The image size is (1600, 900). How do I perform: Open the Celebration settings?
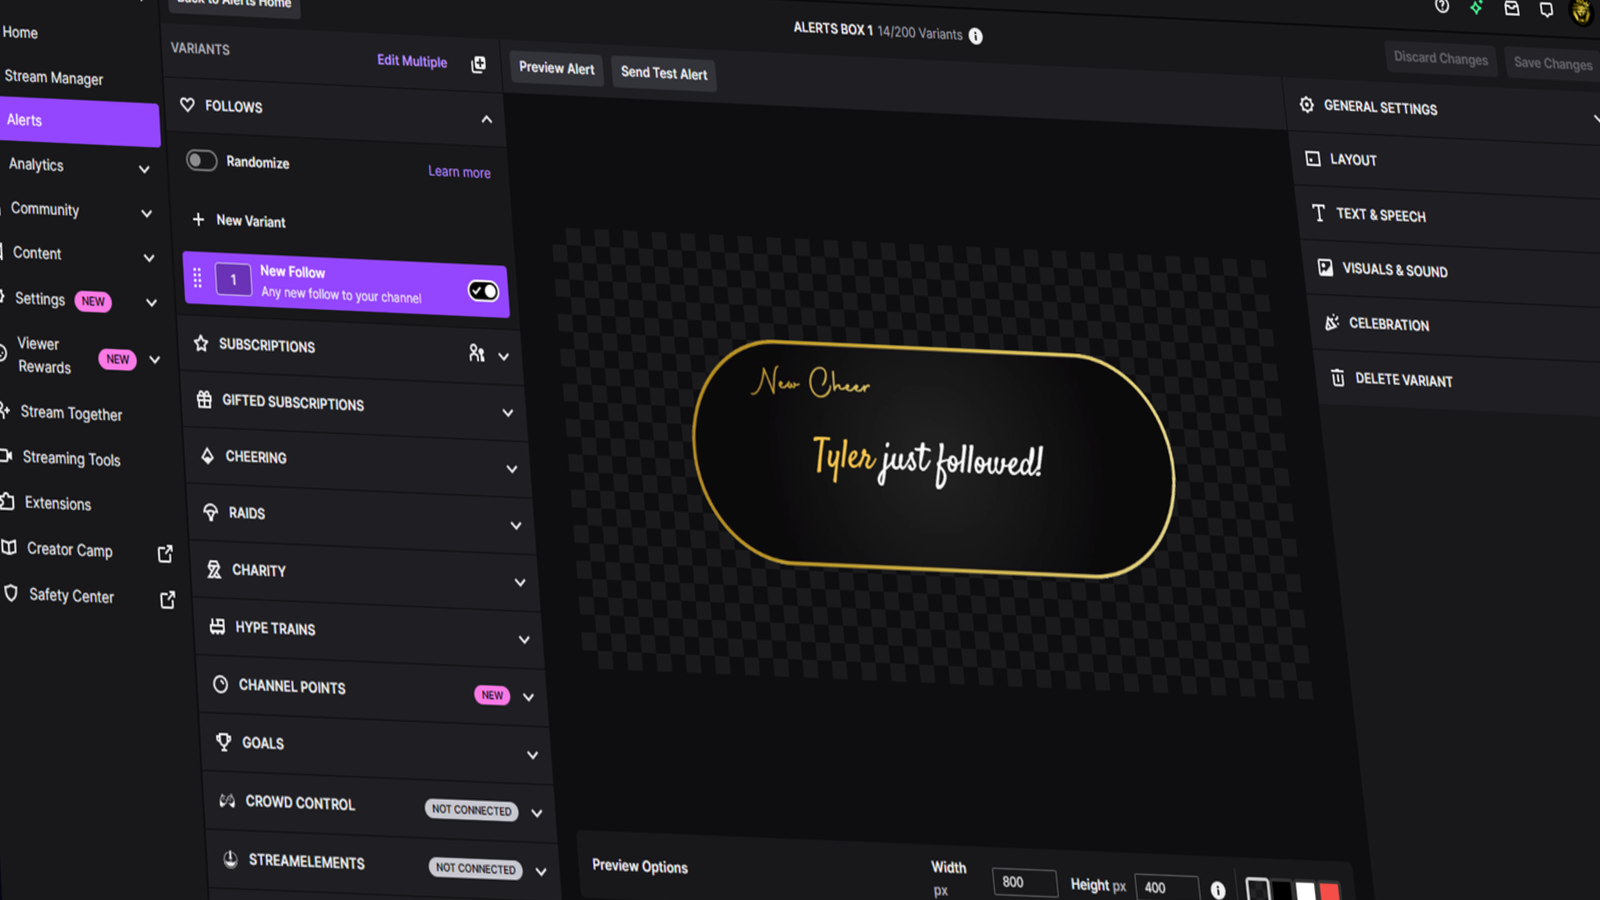(x=1389, y=324)
